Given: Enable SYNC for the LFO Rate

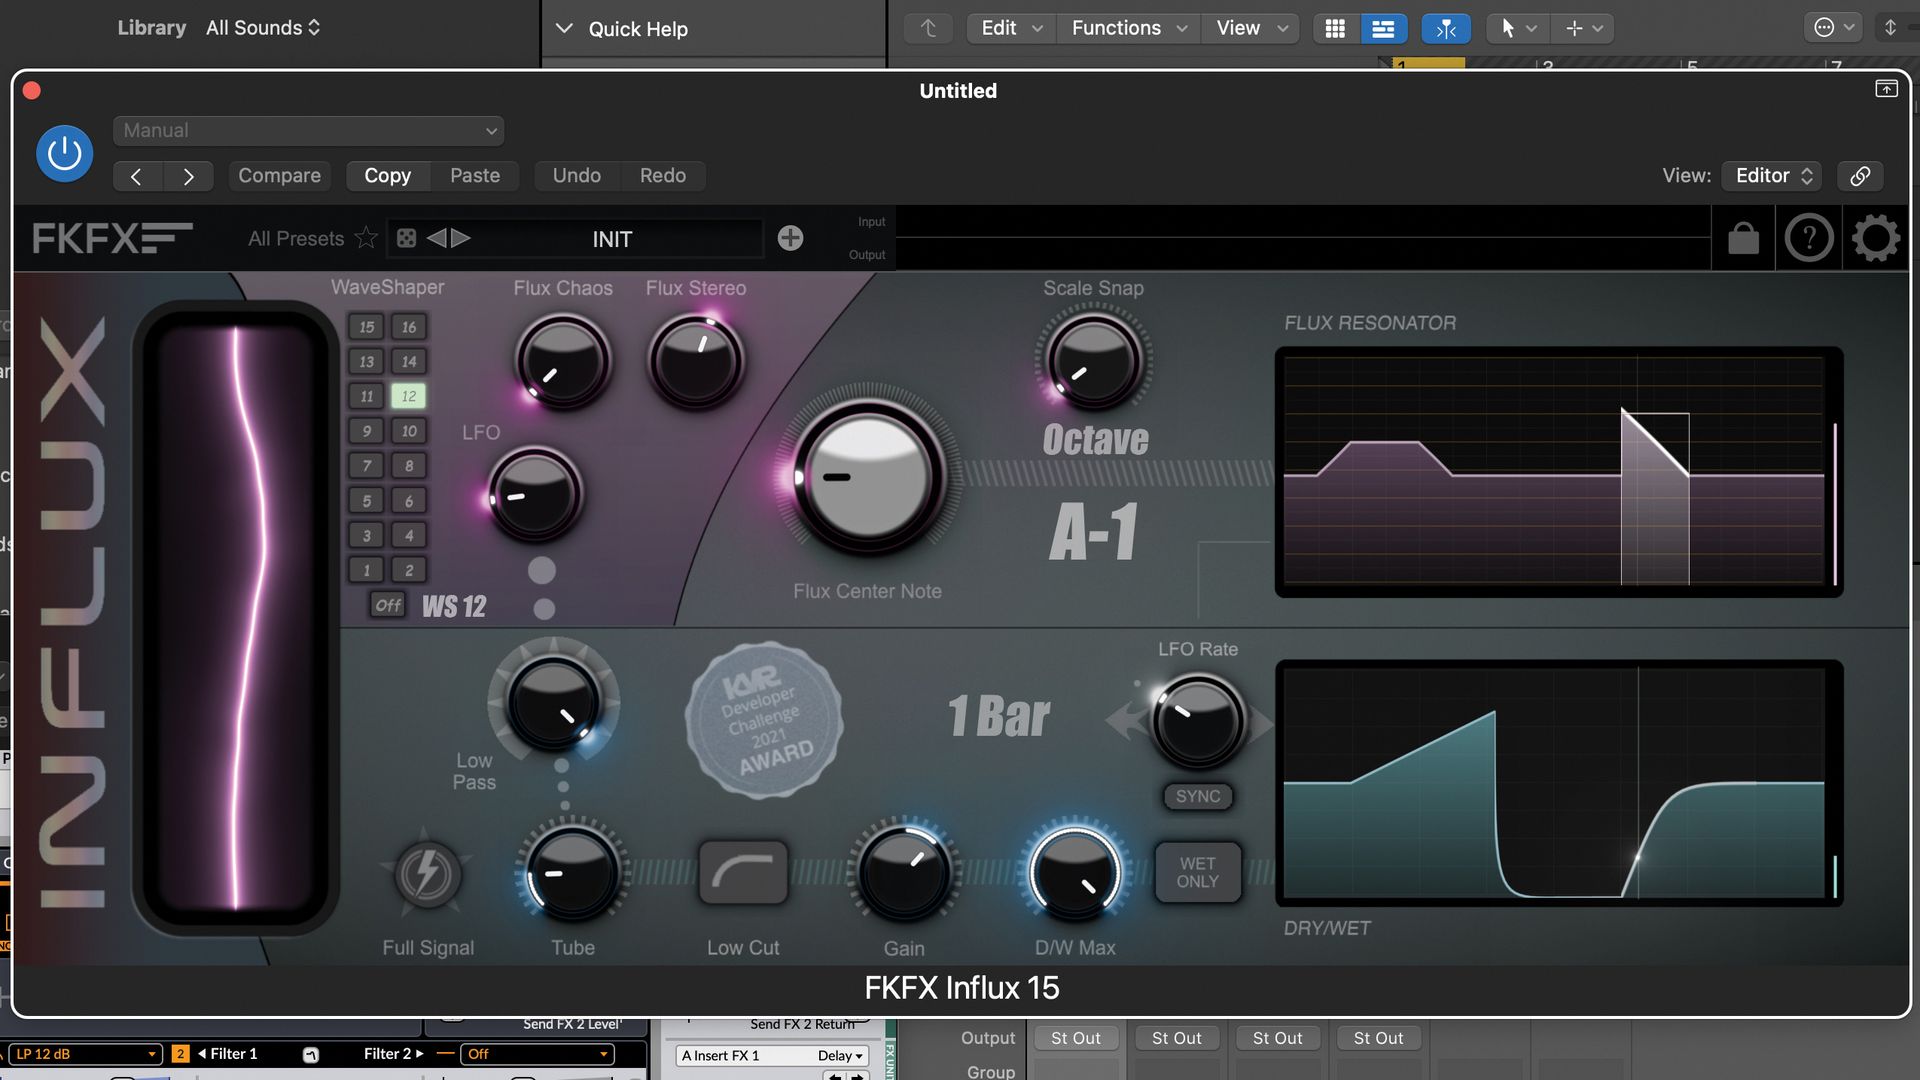Looking at the screenshot, I should 1197,797.
